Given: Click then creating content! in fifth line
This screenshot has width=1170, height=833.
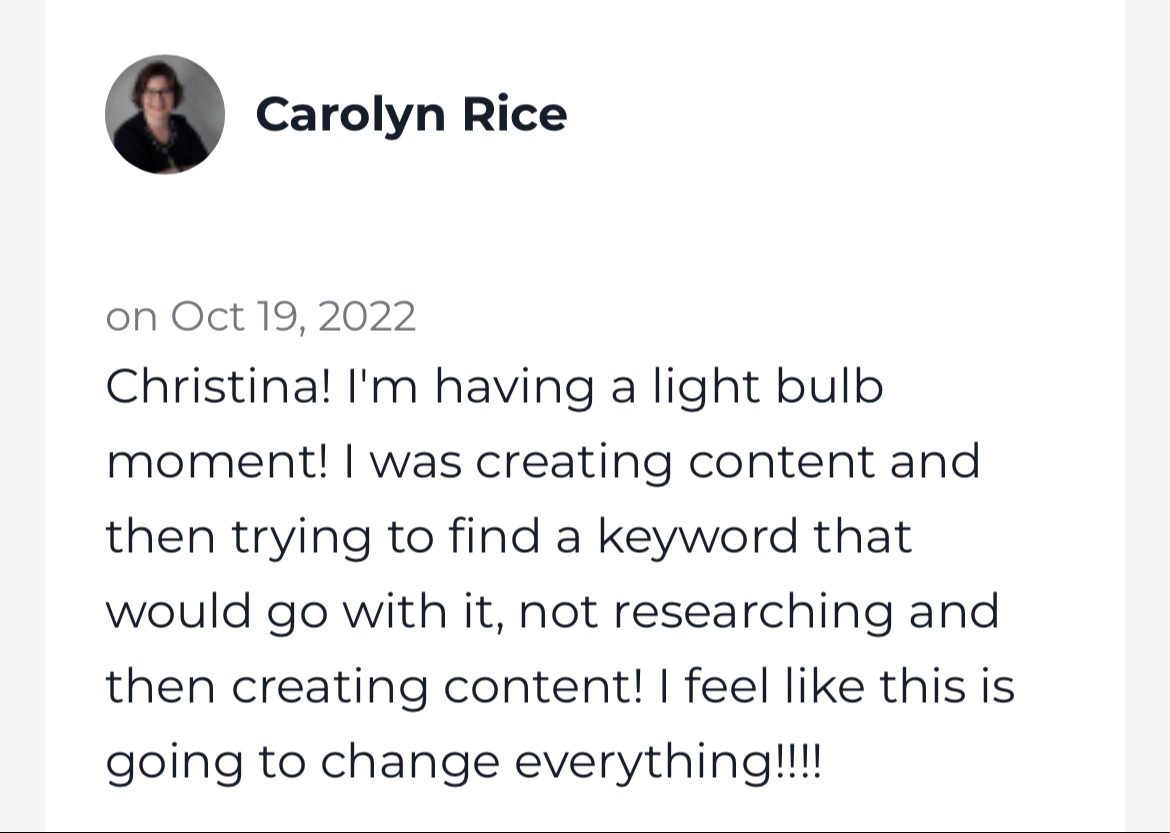Looking at the screenshot, I should coord(373,687).
